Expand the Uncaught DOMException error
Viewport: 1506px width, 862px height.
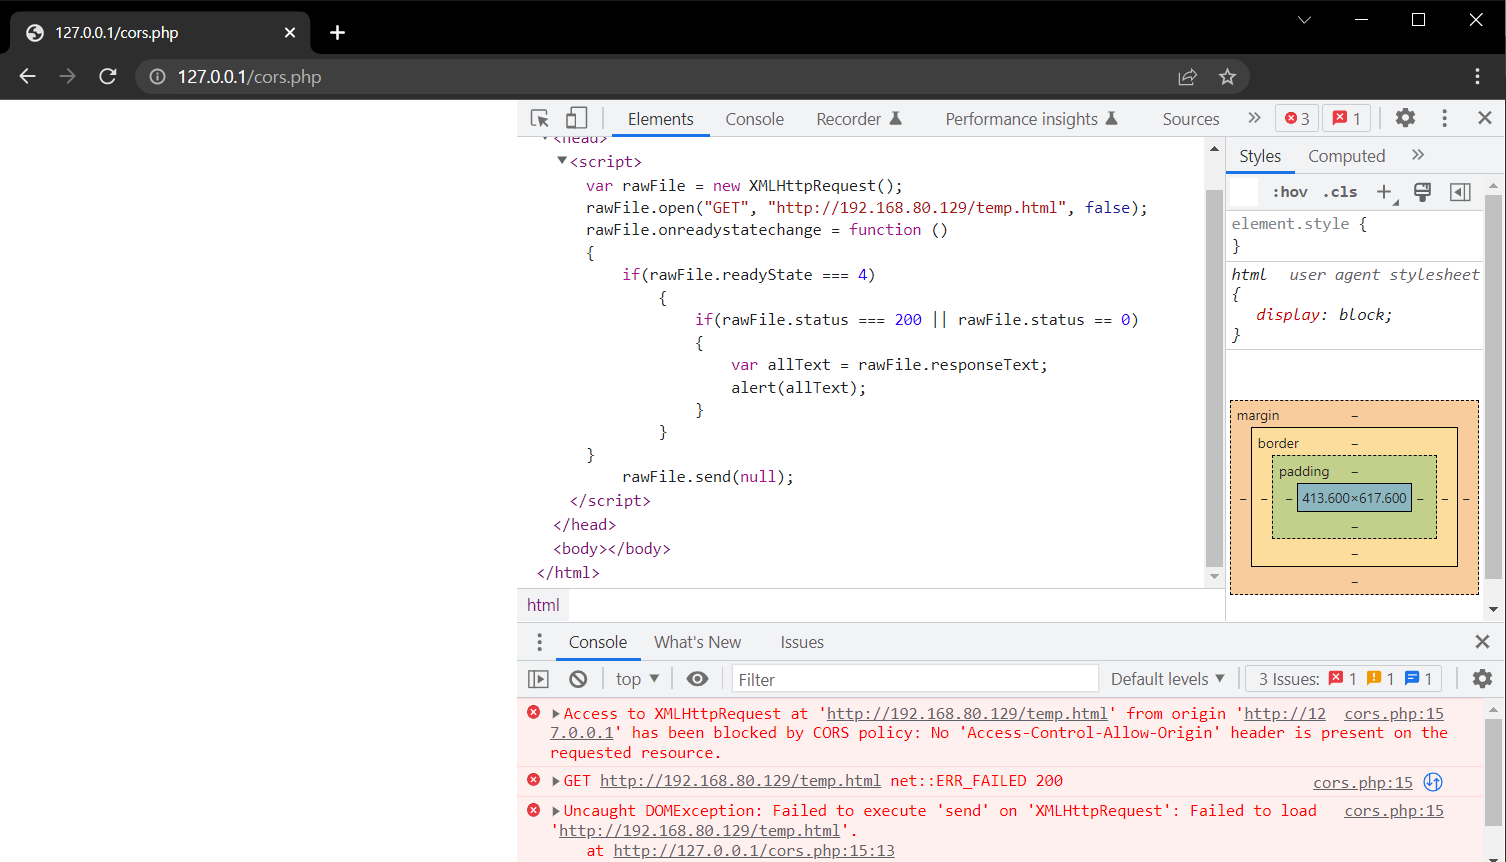[x=556, y=810]
